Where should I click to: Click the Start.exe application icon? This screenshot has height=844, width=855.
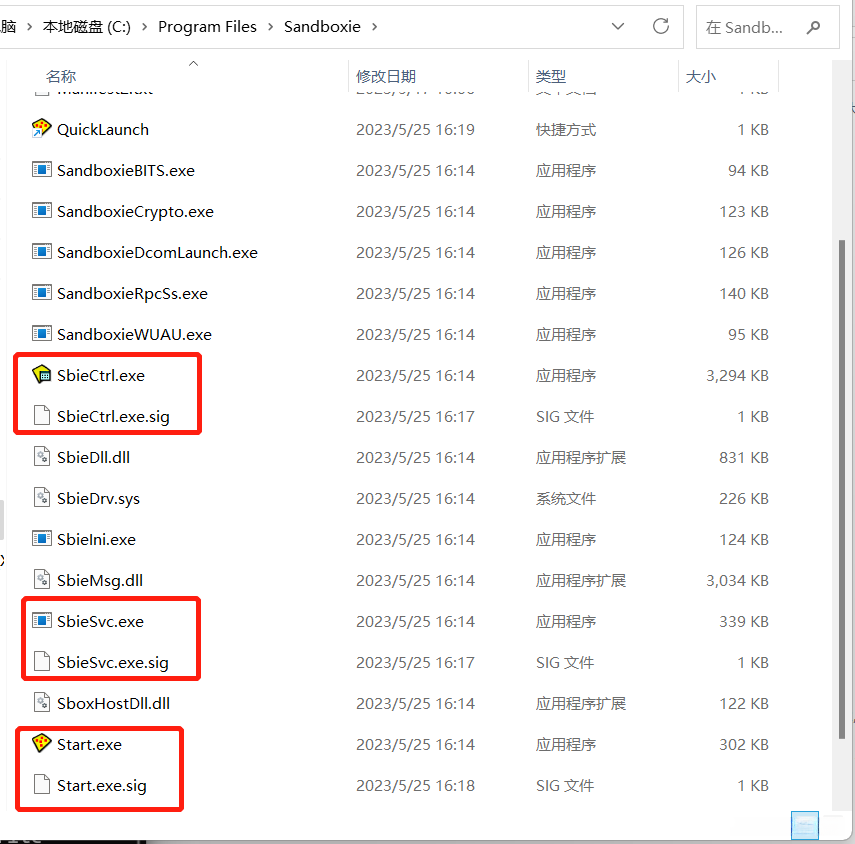pos(41,744)
